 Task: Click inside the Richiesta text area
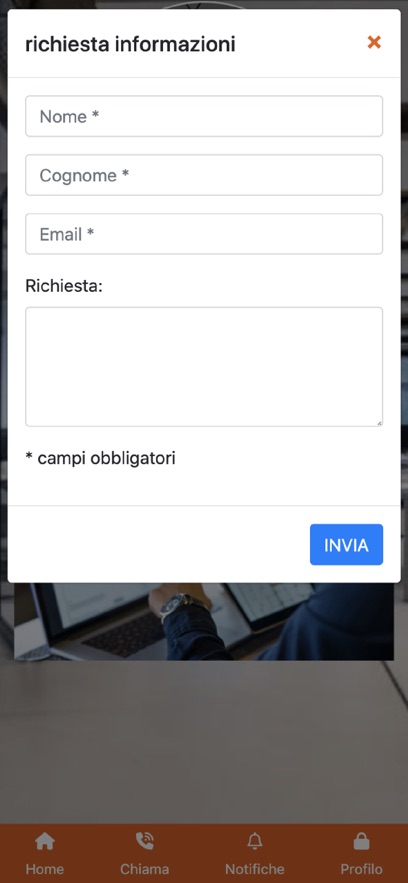pyautogui.click(x=204, y=367)
